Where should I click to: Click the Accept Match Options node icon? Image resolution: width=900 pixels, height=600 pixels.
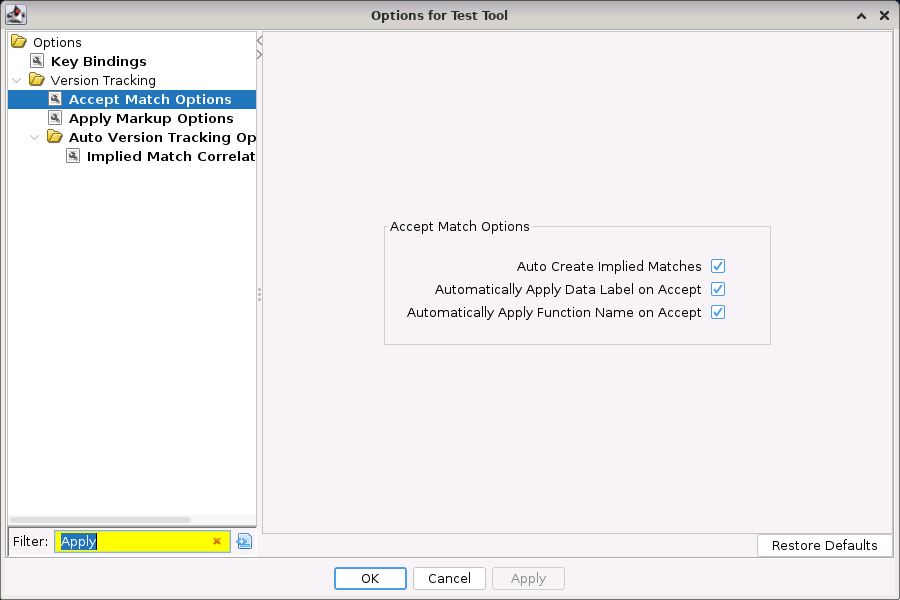[55, 99]
